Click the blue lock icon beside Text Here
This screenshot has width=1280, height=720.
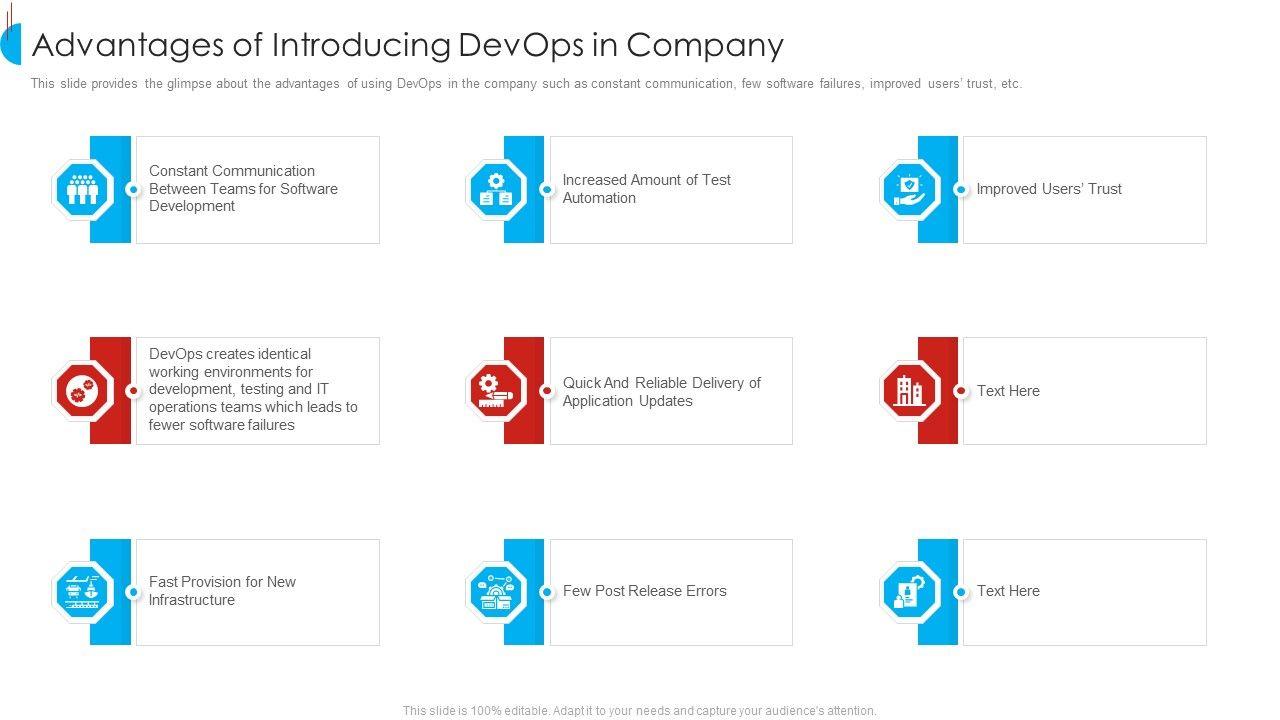click(910, 592)
